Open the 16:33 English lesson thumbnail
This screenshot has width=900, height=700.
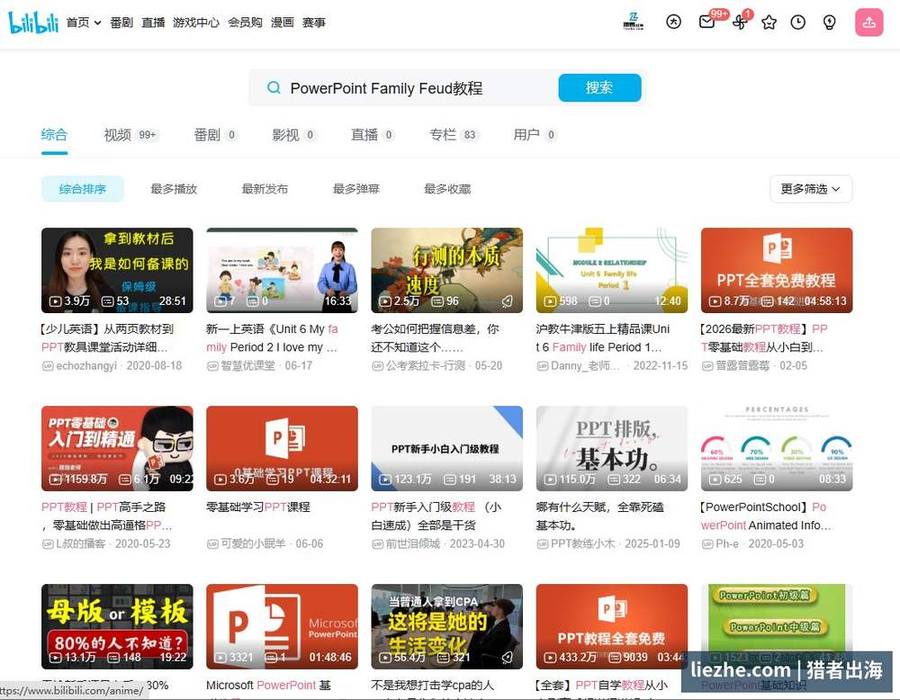[x=282, y=270]
